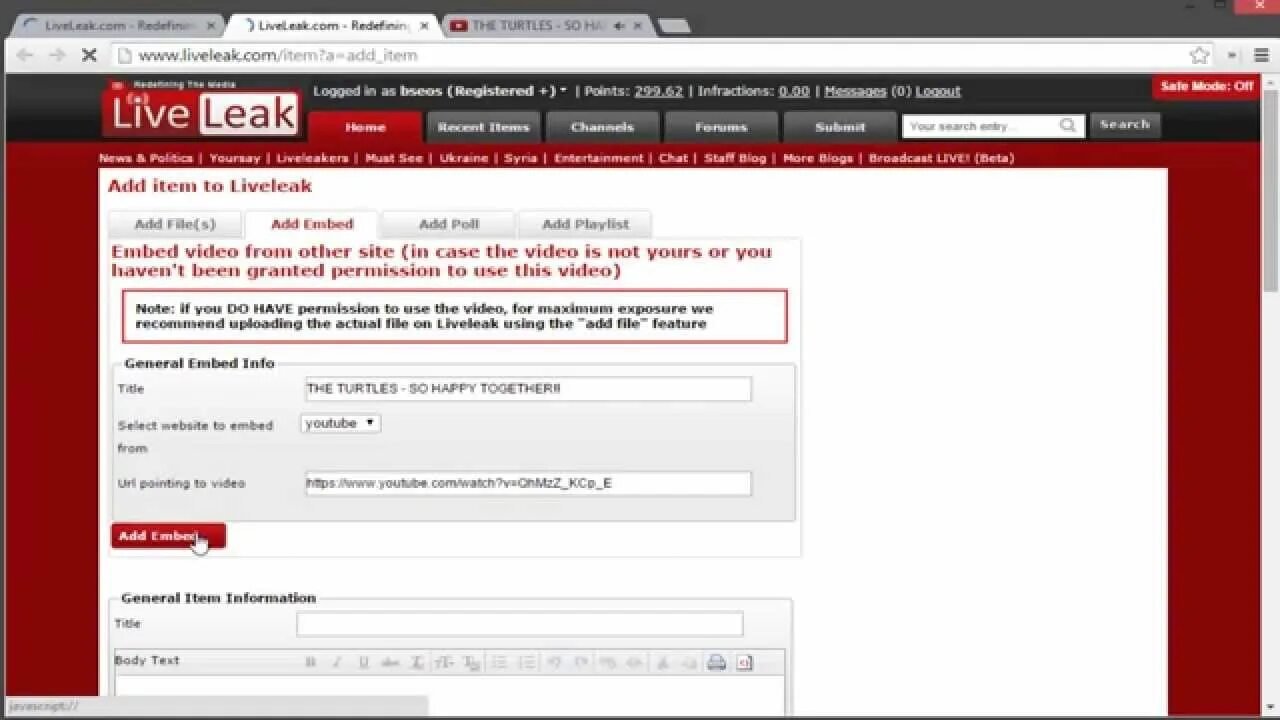
Task: Open the Must See link
Action: point(394,158)
